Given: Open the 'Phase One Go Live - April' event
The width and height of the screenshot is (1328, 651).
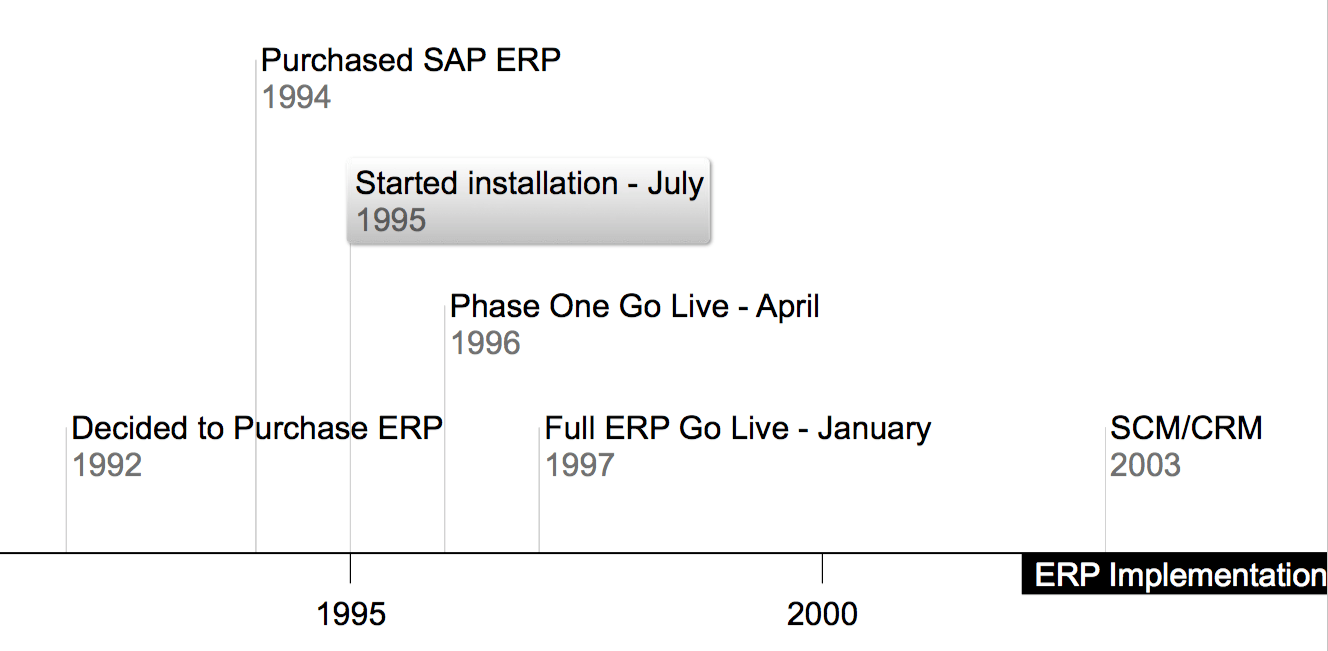Looking at the screenshot, I should [x=635, y=306].
